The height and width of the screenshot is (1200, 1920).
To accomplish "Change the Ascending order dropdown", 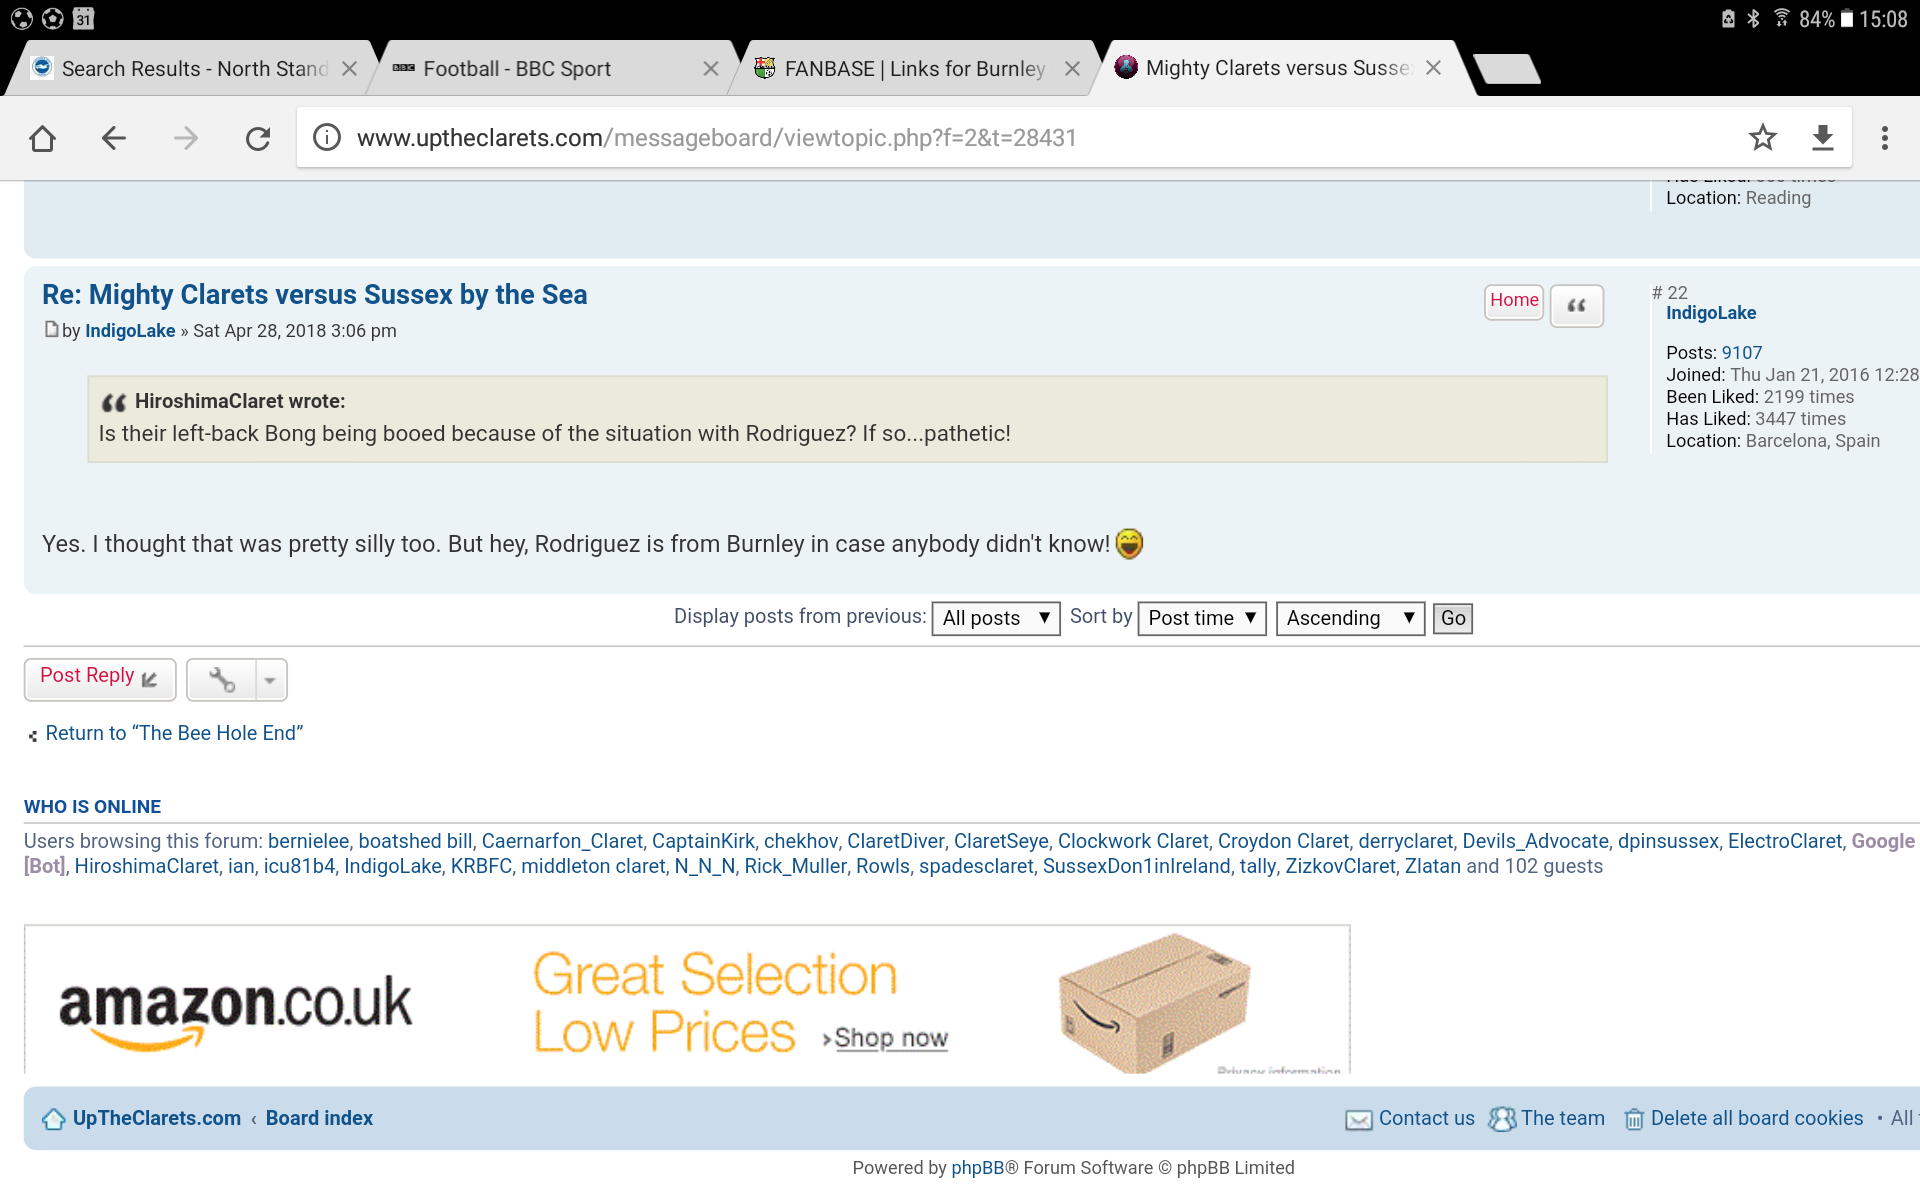I will (x=1350, y=618).
